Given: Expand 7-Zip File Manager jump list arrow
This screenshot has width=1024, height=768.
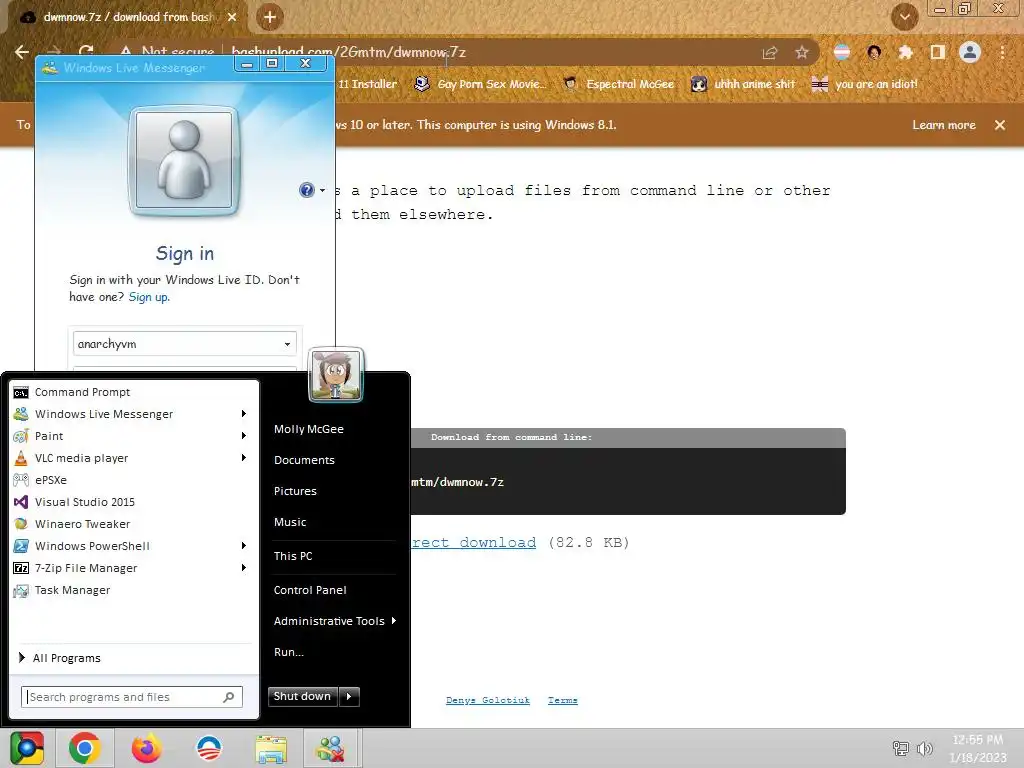Looking at the screenshot, I should pyautogui.click(x=244, y=568).
